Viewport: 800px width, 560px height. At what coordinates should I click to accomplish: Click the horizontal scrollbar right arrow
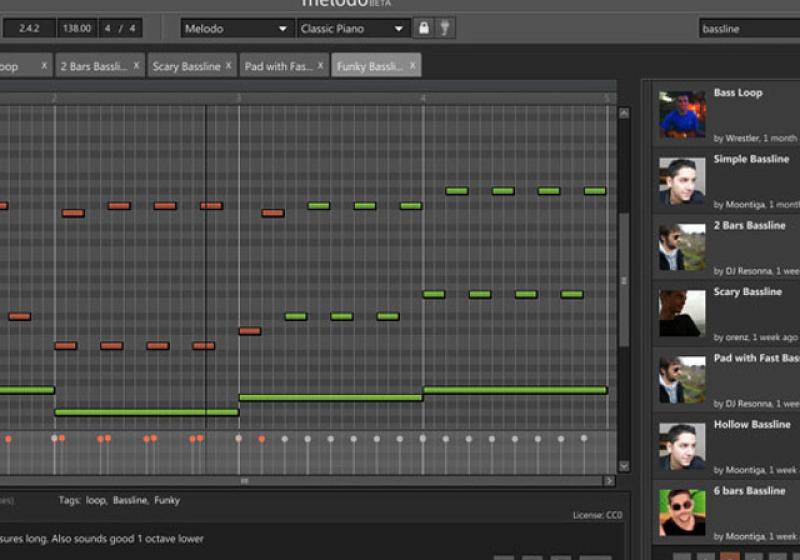click(x=611, y=481)
